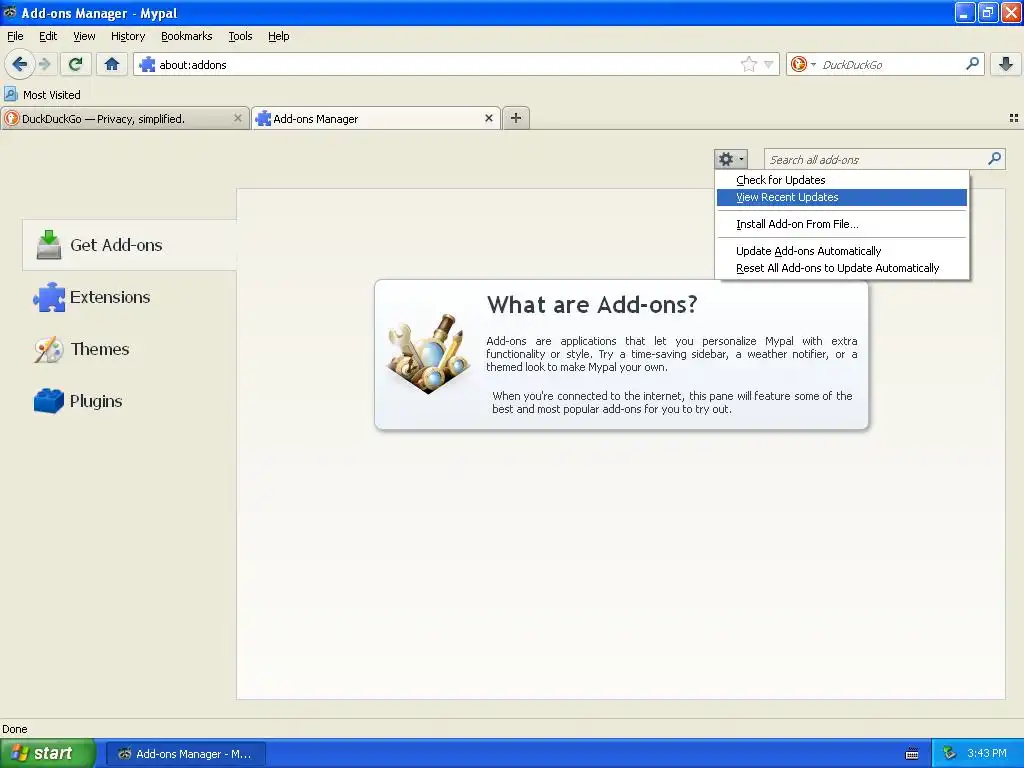Open the View menu
Screen dimensions: 1024x768
(x=84, y=36)
